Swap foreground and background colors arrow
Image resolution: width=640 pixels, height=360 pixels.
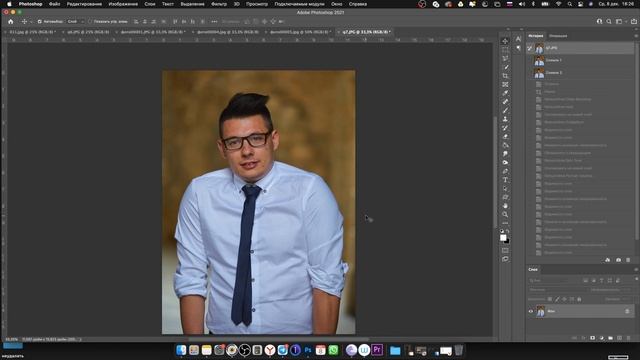click(508, 231)
